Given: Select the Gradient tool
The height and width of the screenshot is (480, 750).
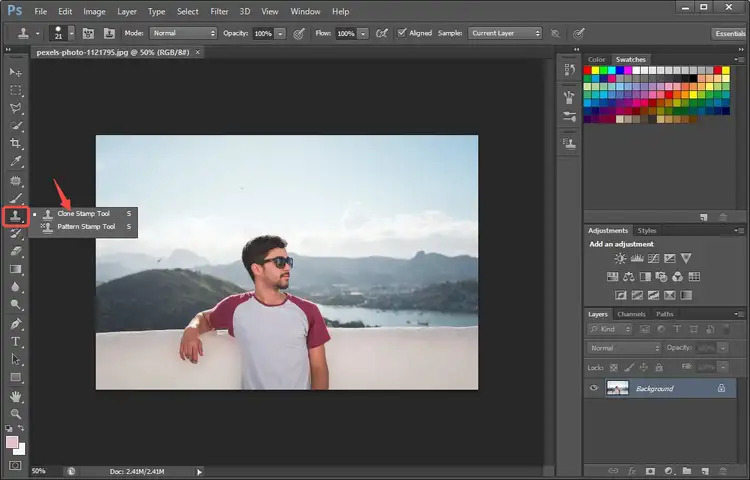Looking at the screenshot, I should coord(16,269).
